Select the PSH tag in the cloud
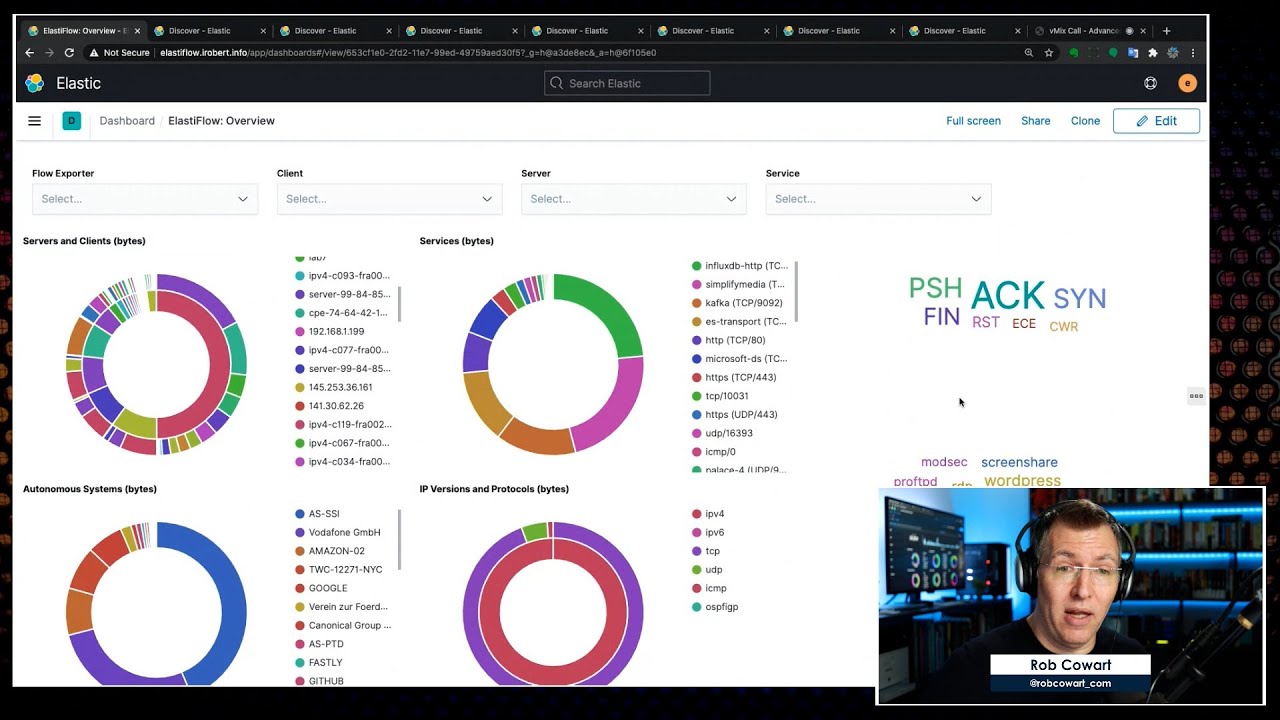The image size is (1280, 720). point(935,289)
